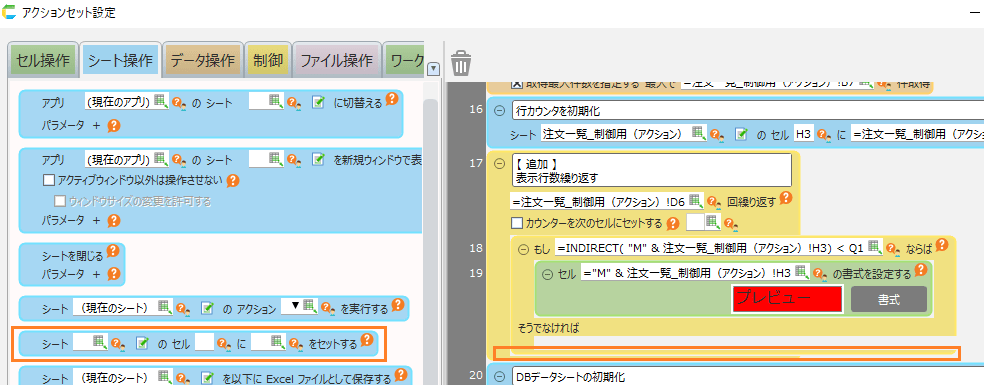
Task: Open the ファイル操作 tab
Action: coord(336,60)
